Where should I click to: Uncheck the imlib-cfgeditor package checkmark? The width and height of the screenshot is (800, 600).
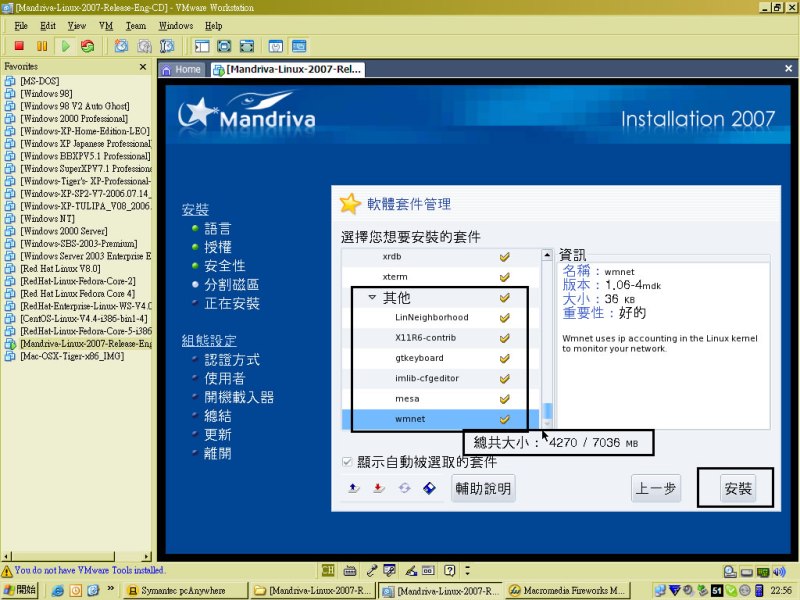(x=505, y=379)
